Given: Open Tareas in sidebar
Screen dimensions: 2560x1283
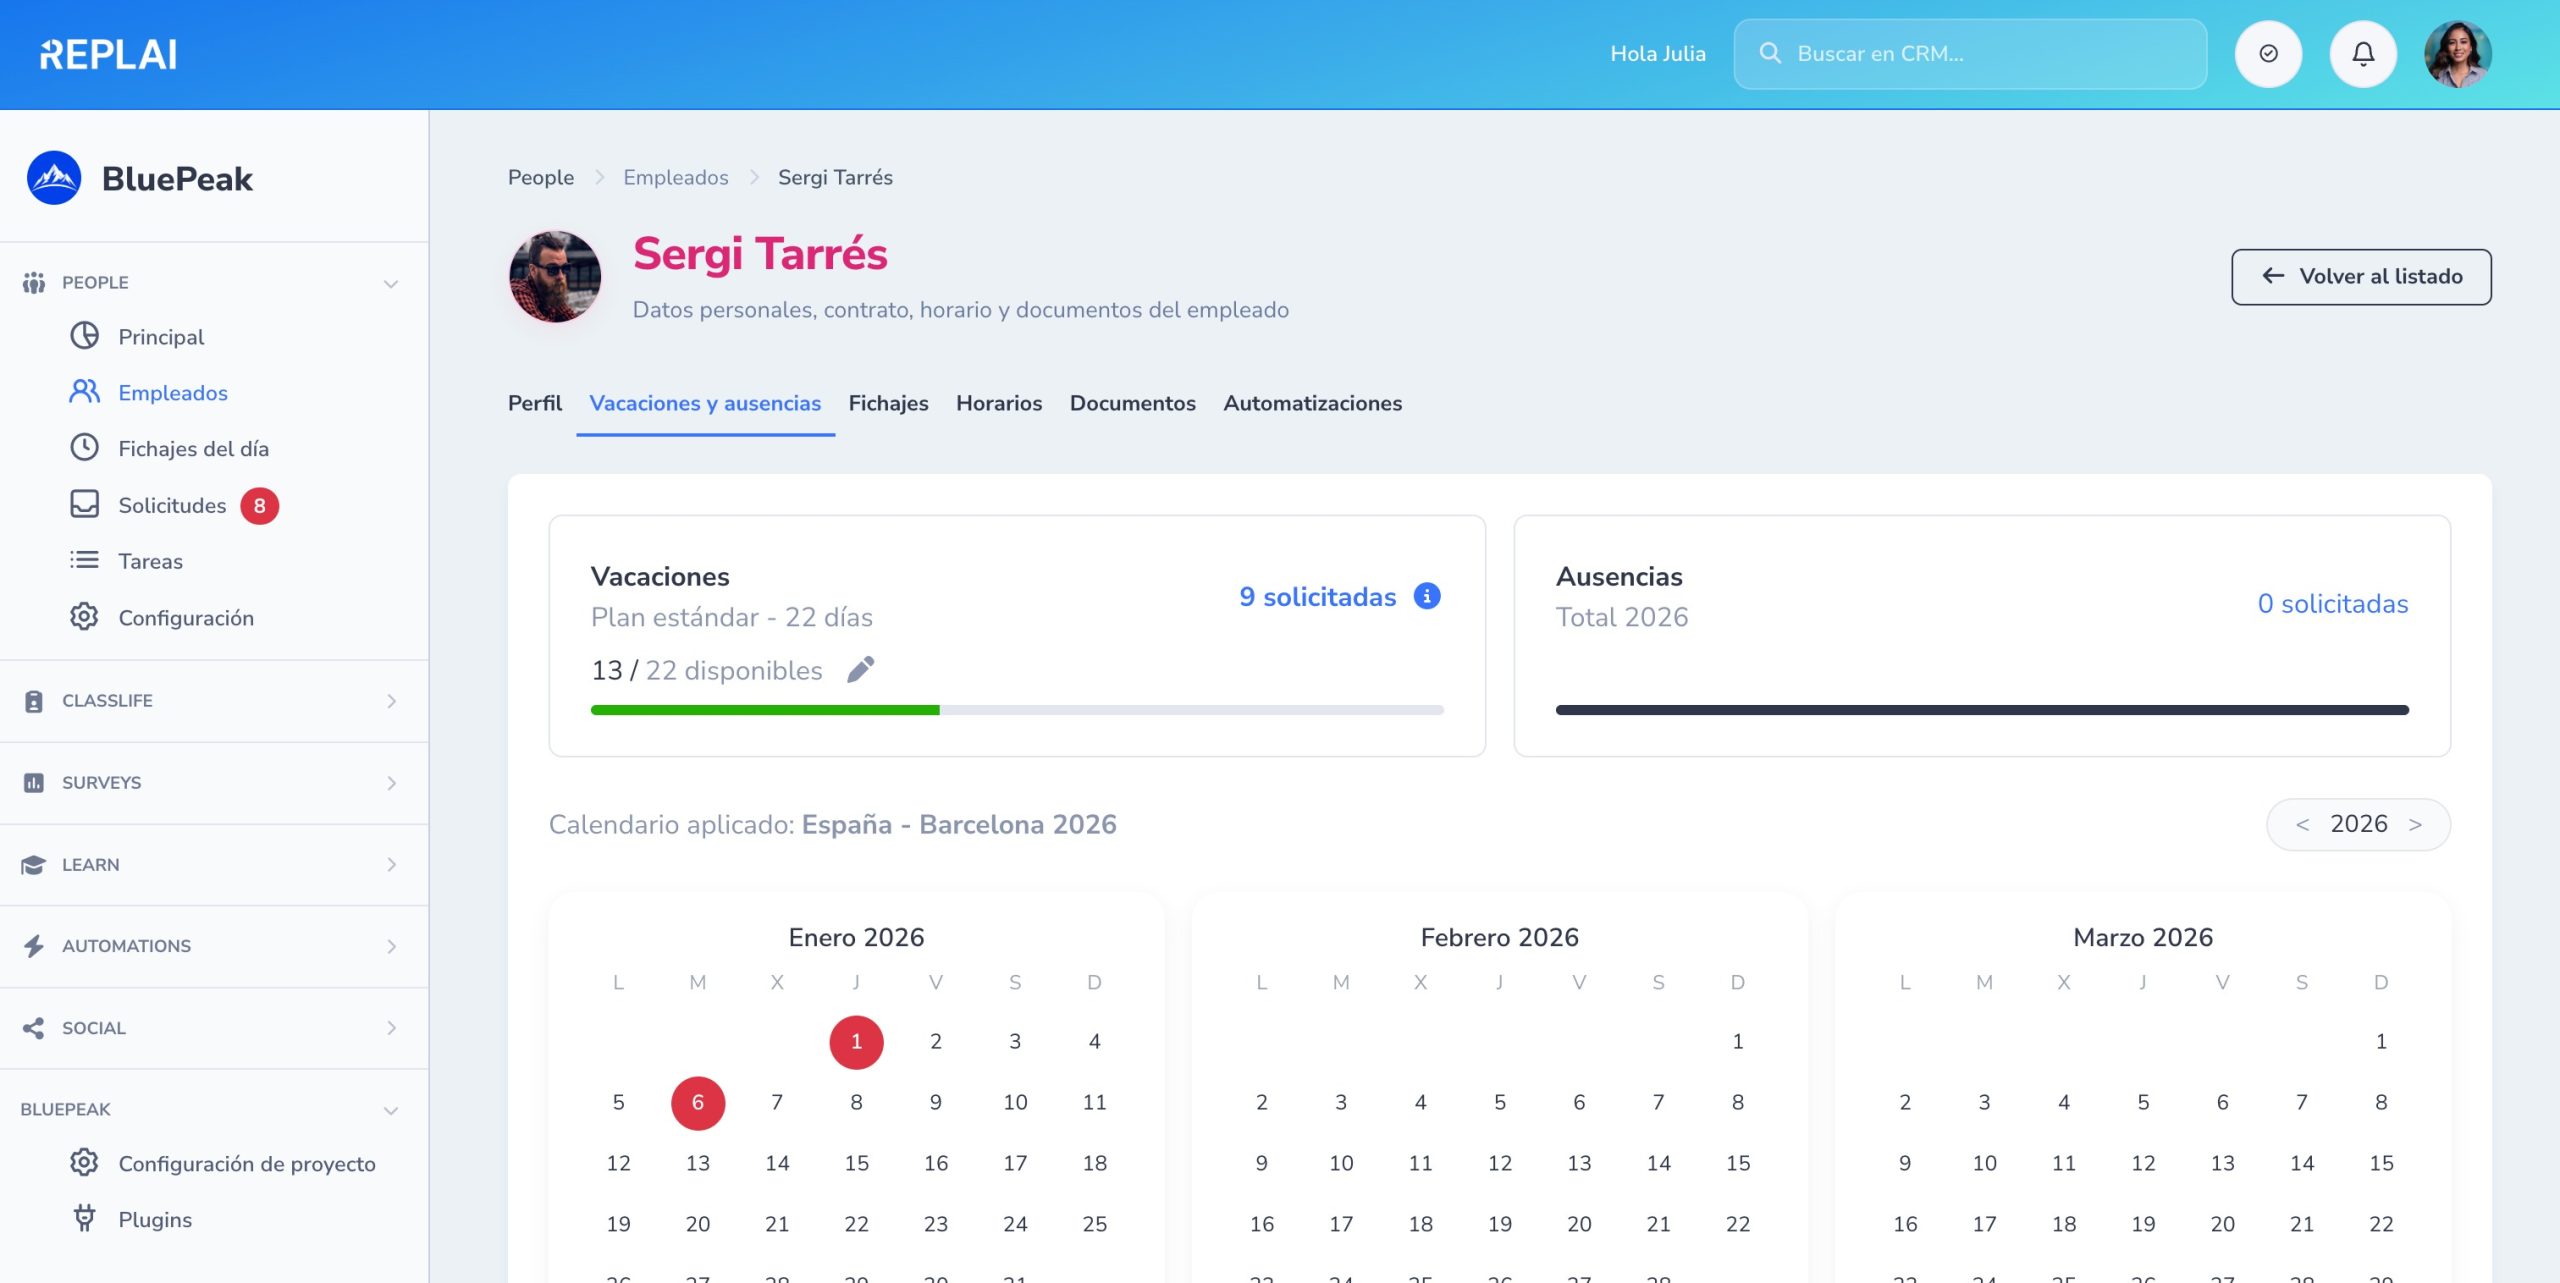Looking at the screenshot, I should point(150,561).
